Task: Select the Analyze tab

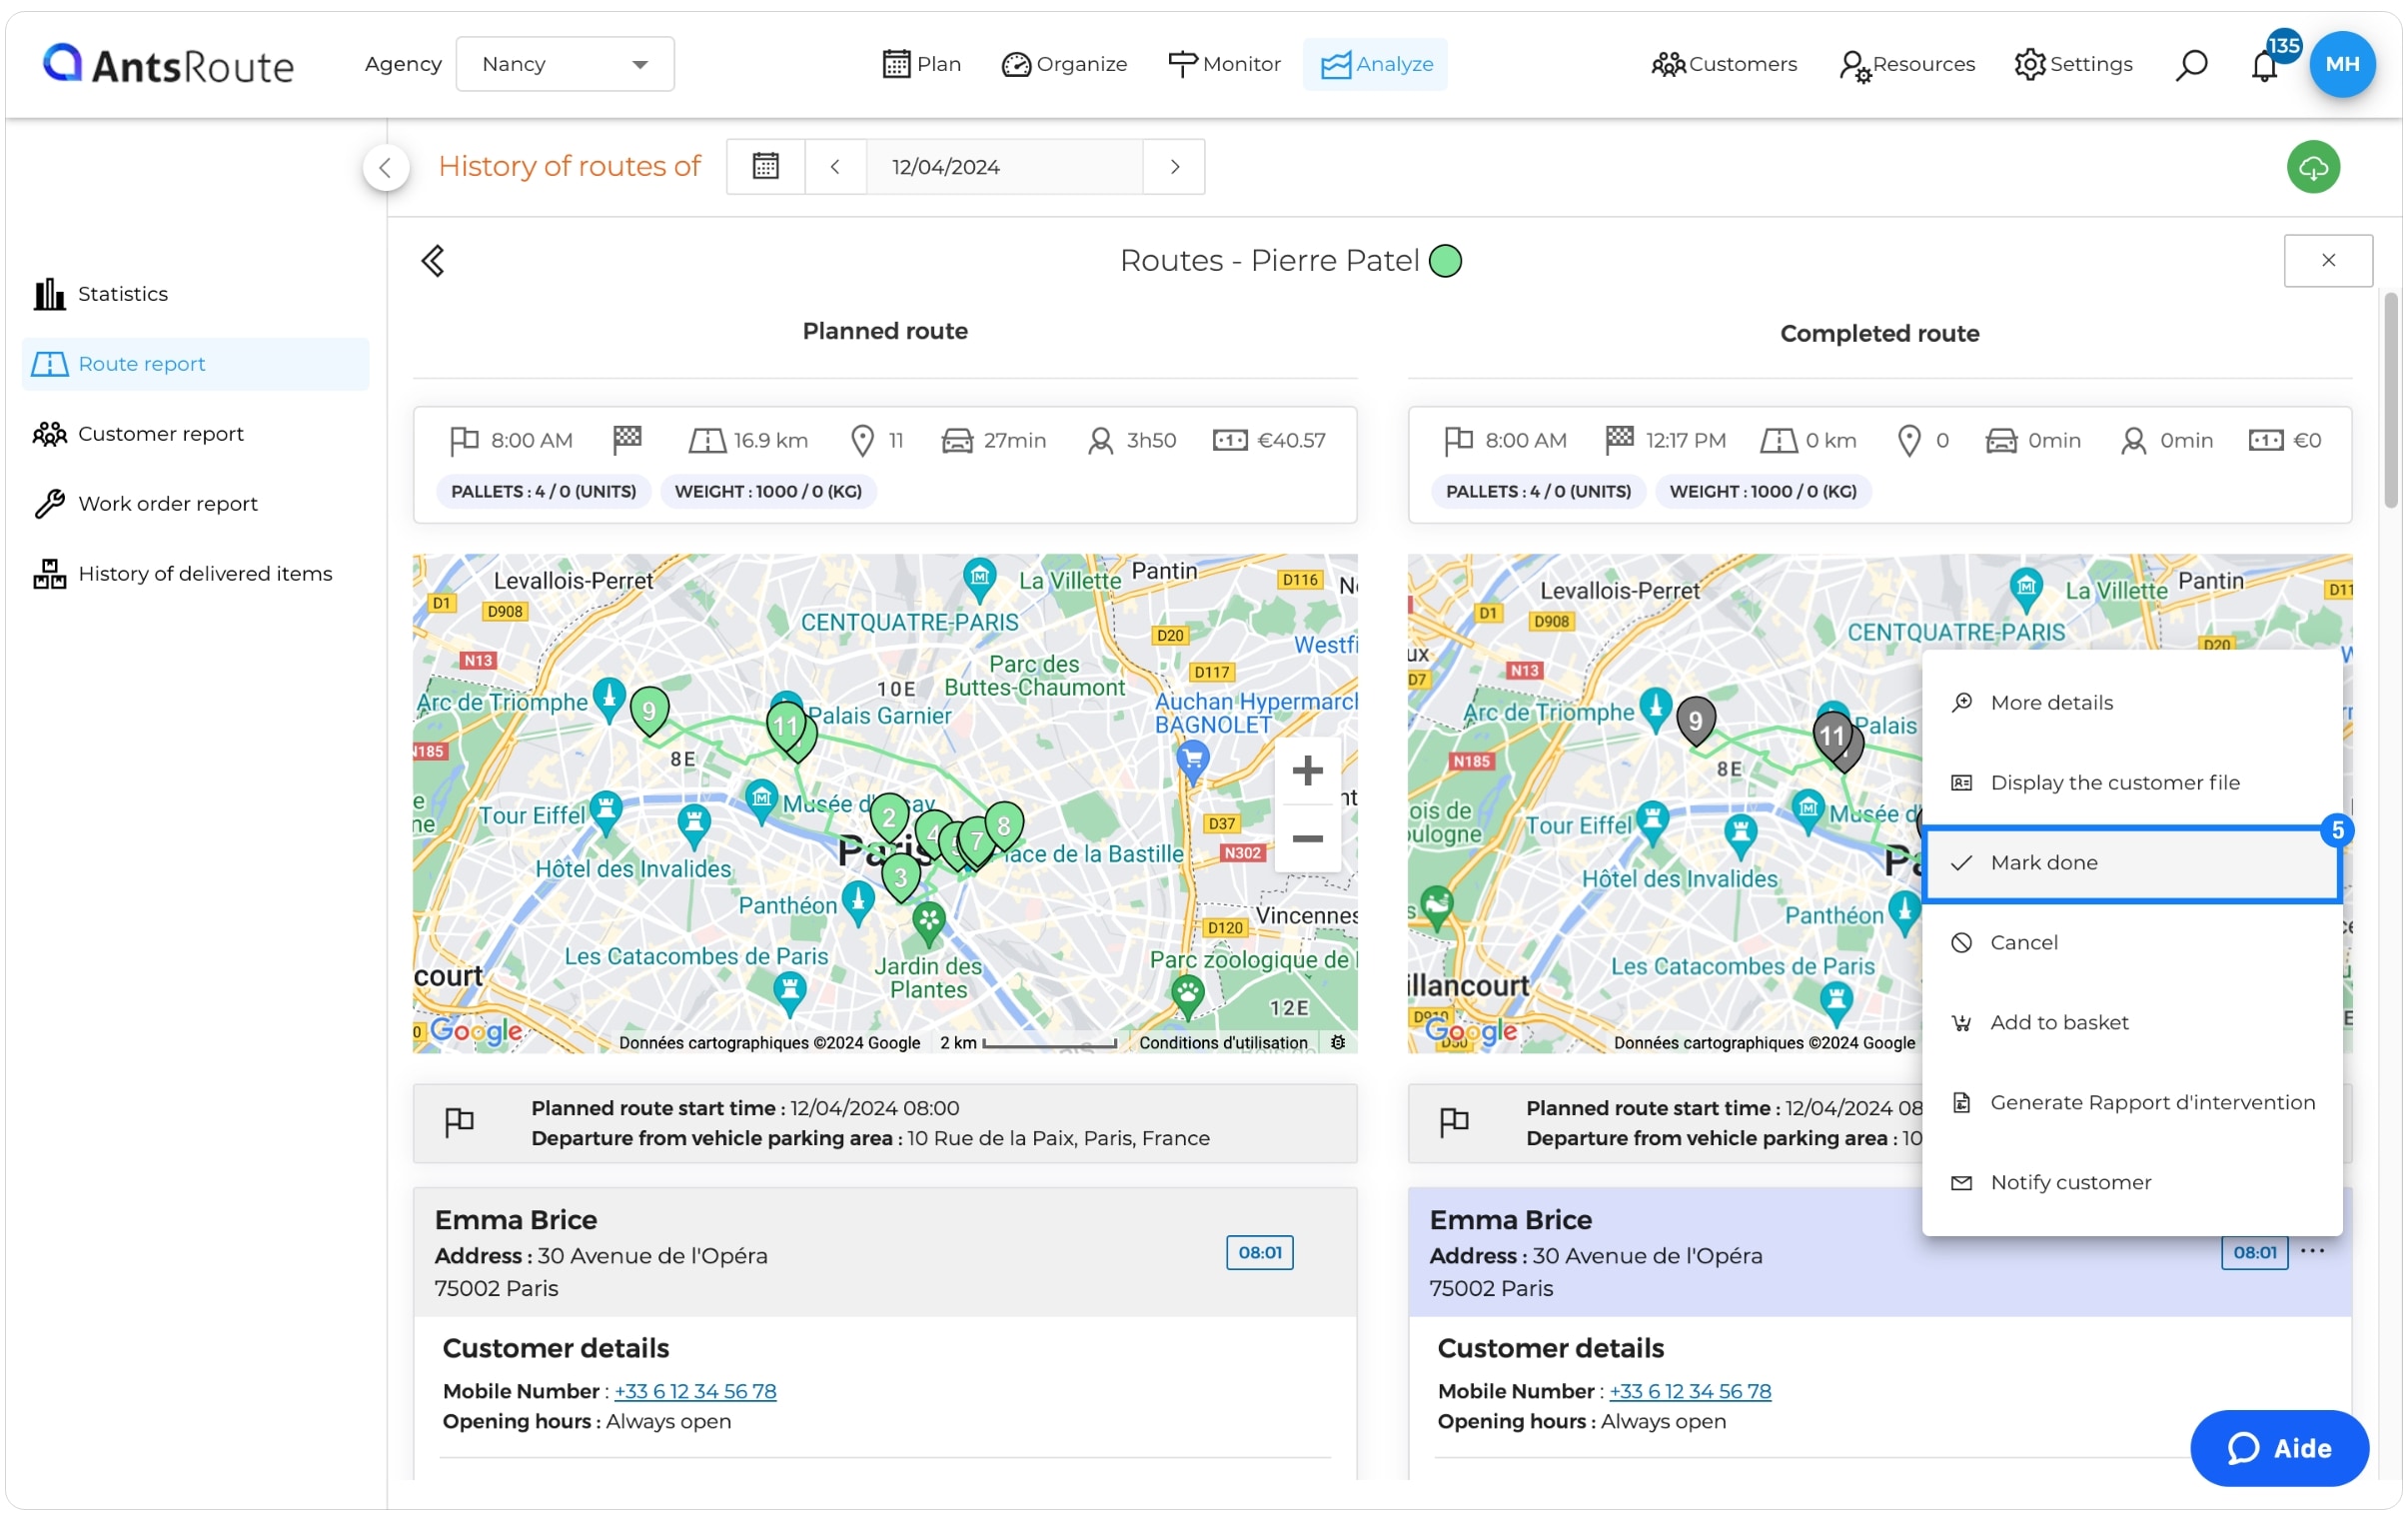Action: pyautogui.click(x=1376, y=64)
